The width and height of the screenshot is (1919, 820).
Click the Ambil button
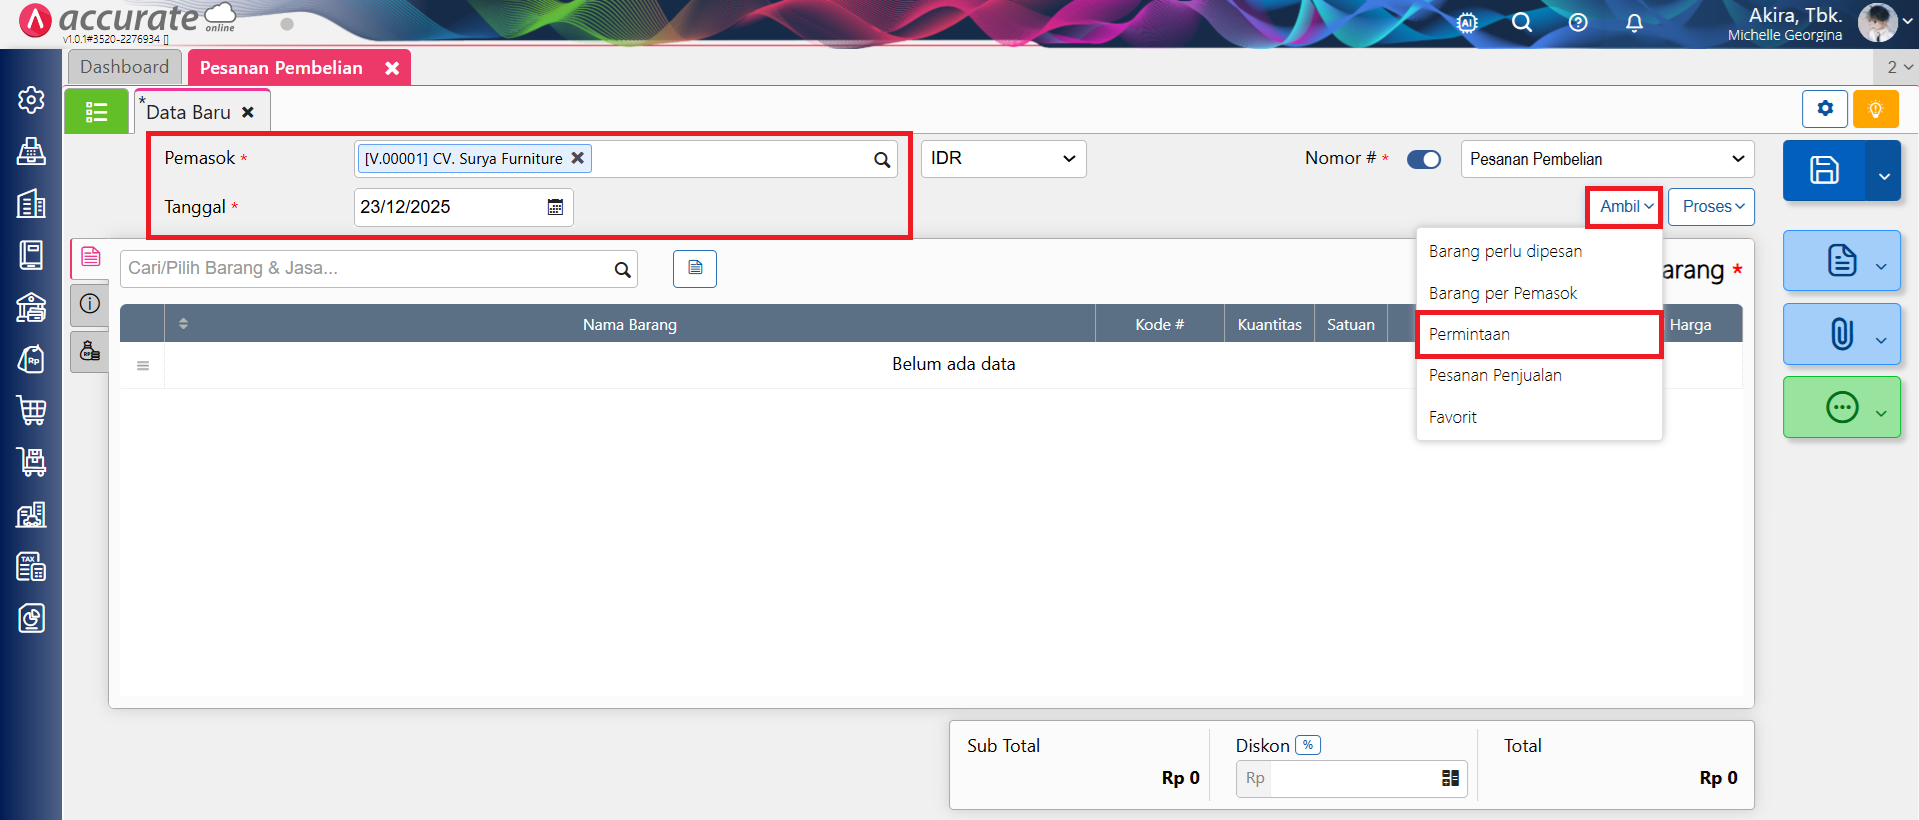(1625, 207)
